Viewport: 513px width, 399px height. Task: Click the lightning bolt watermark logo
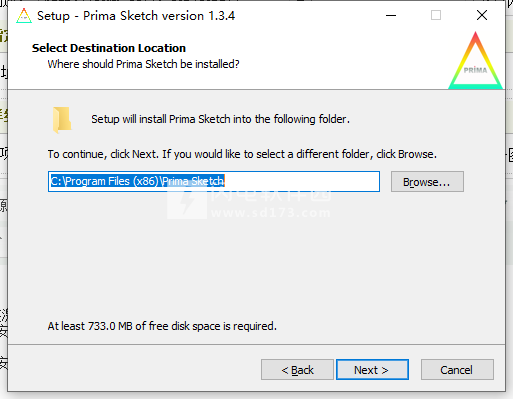click(x=187, y=202)
